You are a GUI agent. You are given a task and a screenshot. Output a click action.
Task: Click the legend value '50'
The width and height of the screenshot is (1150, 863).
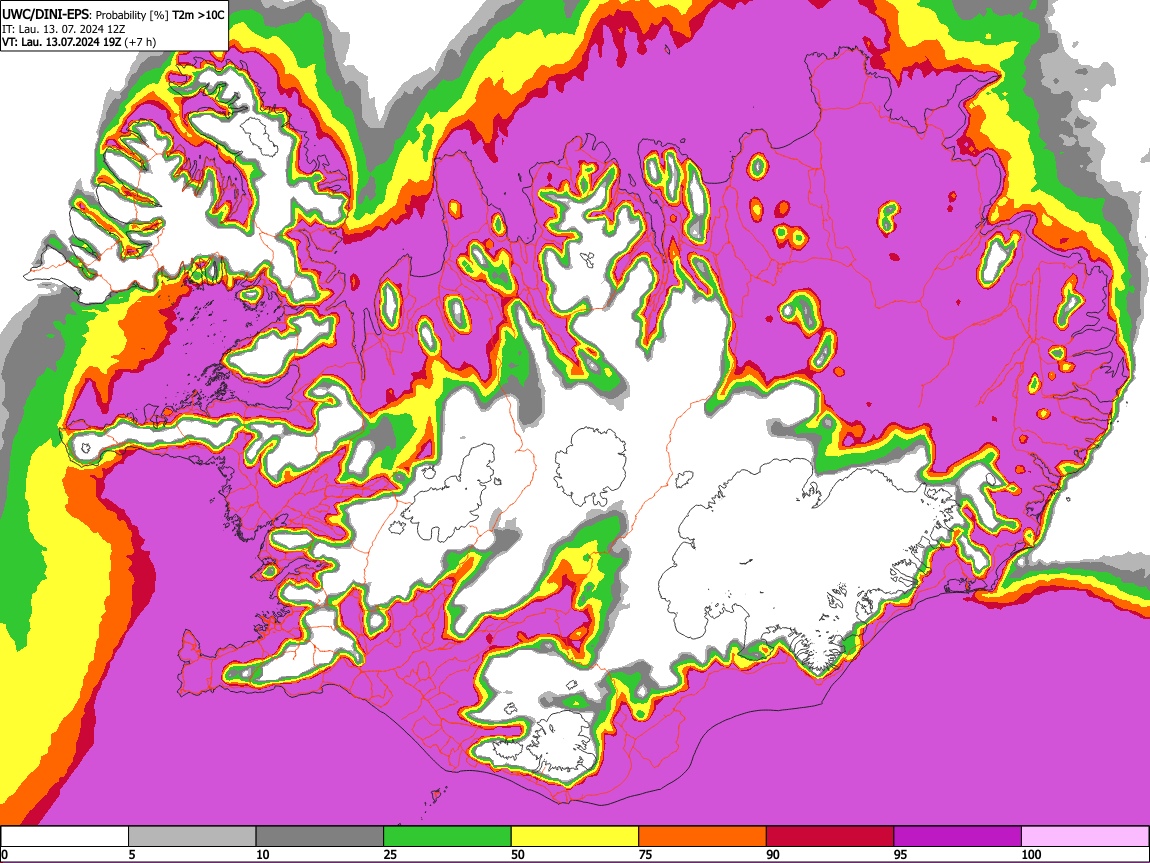518,854
